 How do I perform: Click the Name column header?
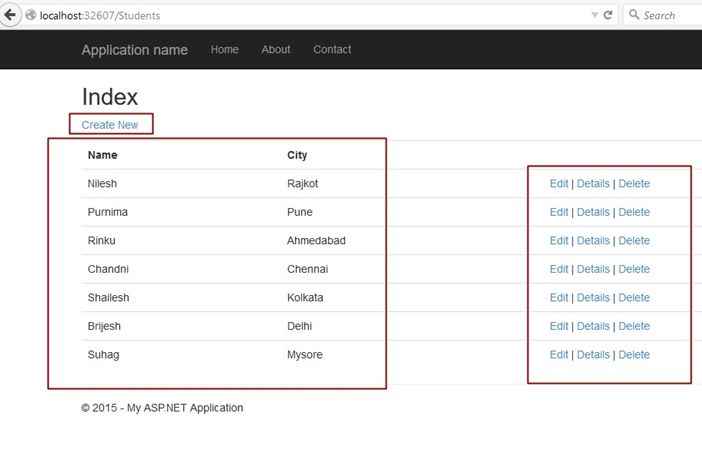103,155
